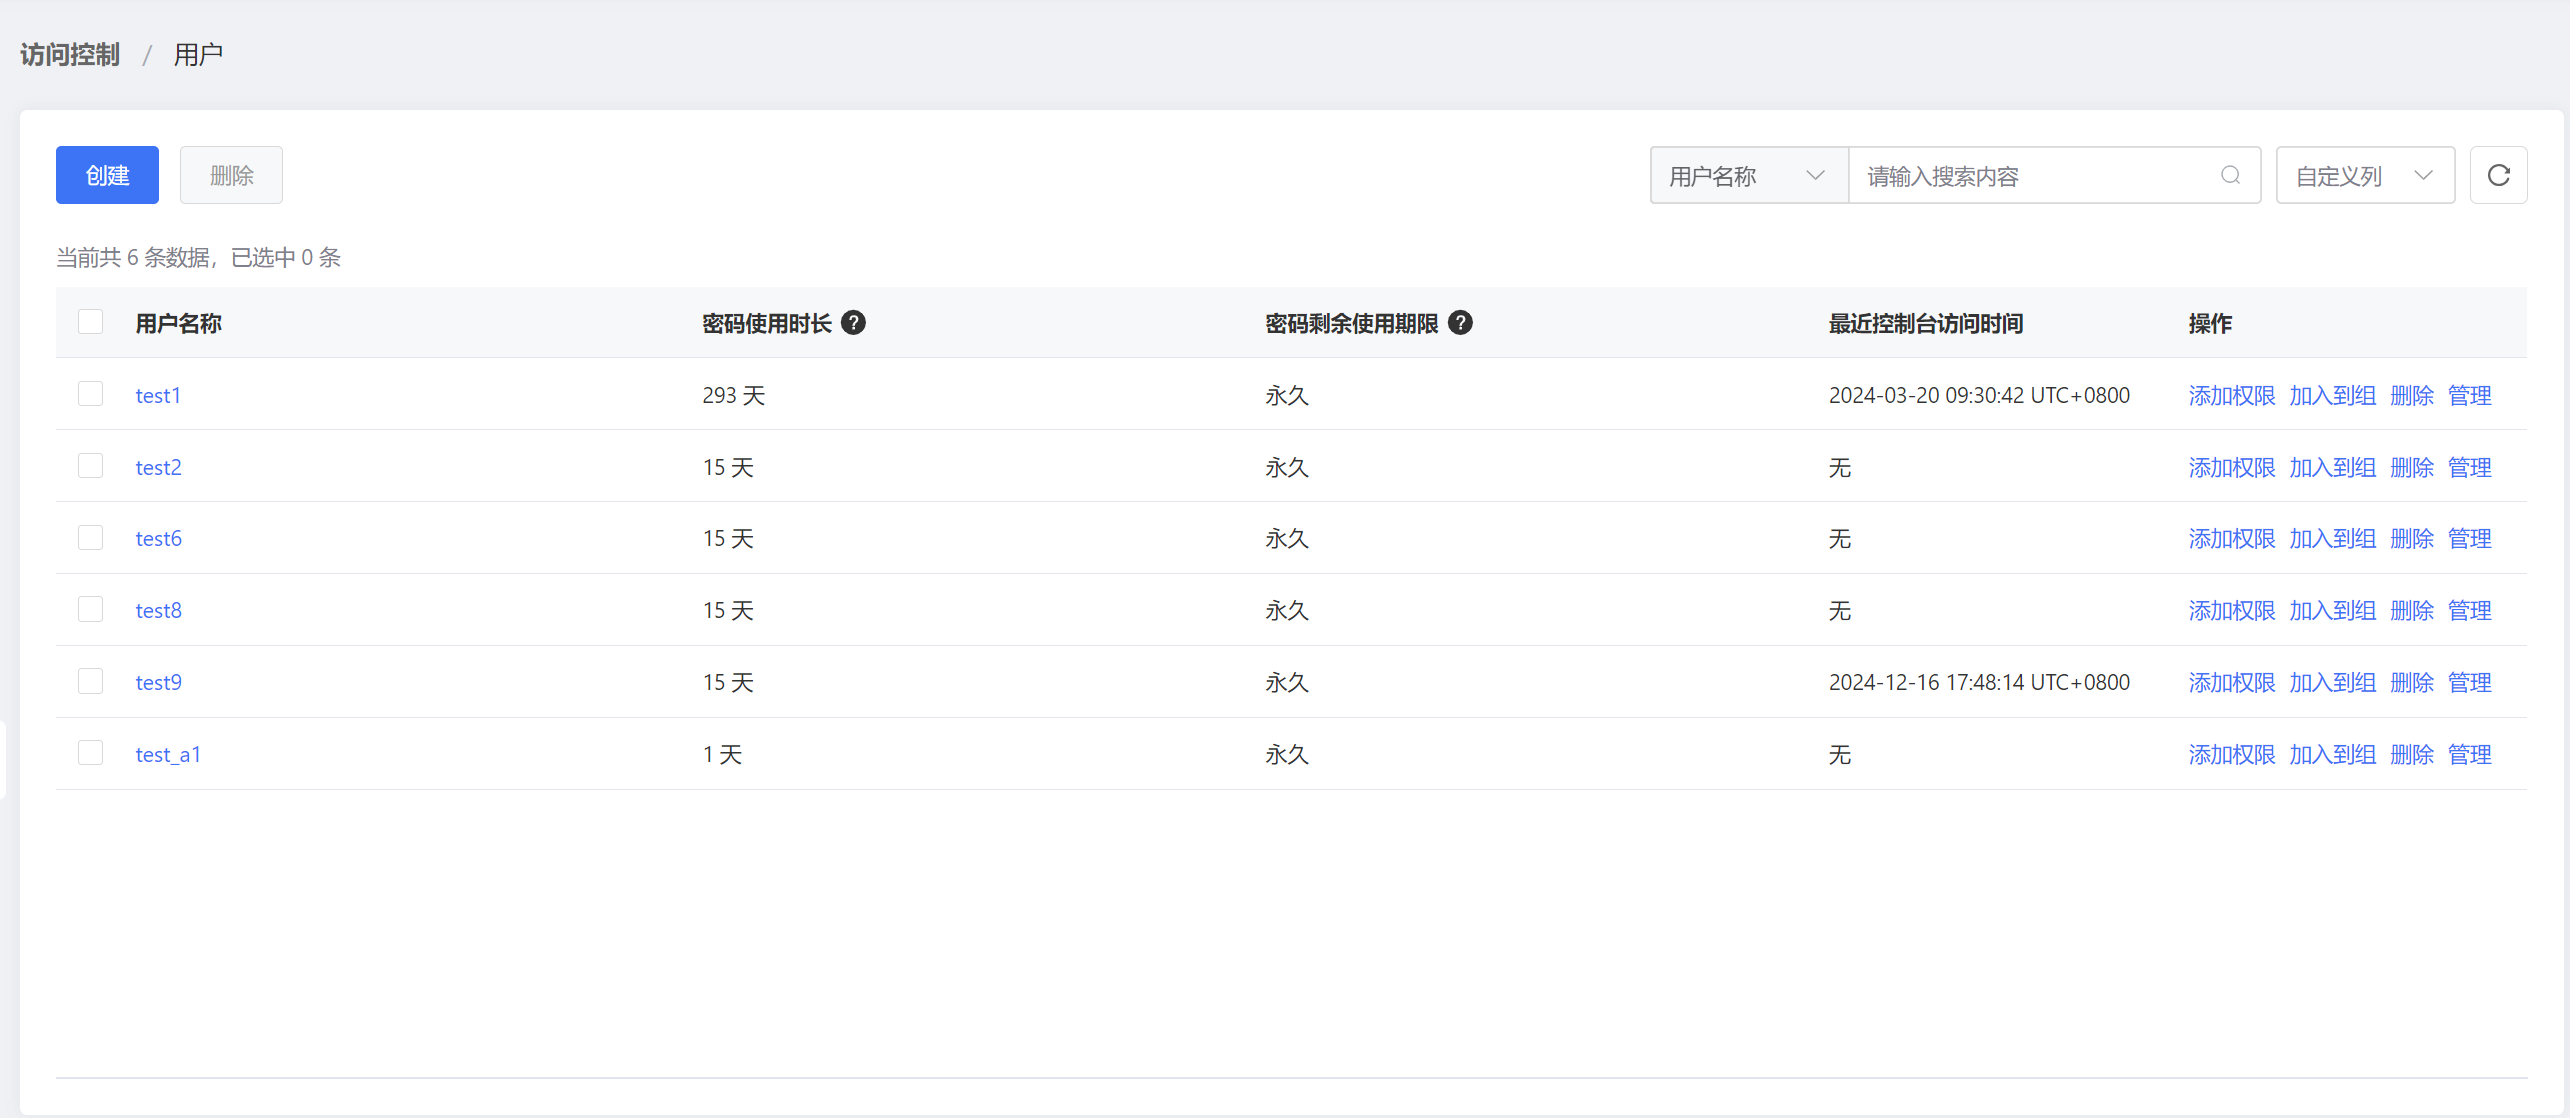Tick the checkbox for test9
Screen dimensions: 2570x1118
[x=91, y=681]
